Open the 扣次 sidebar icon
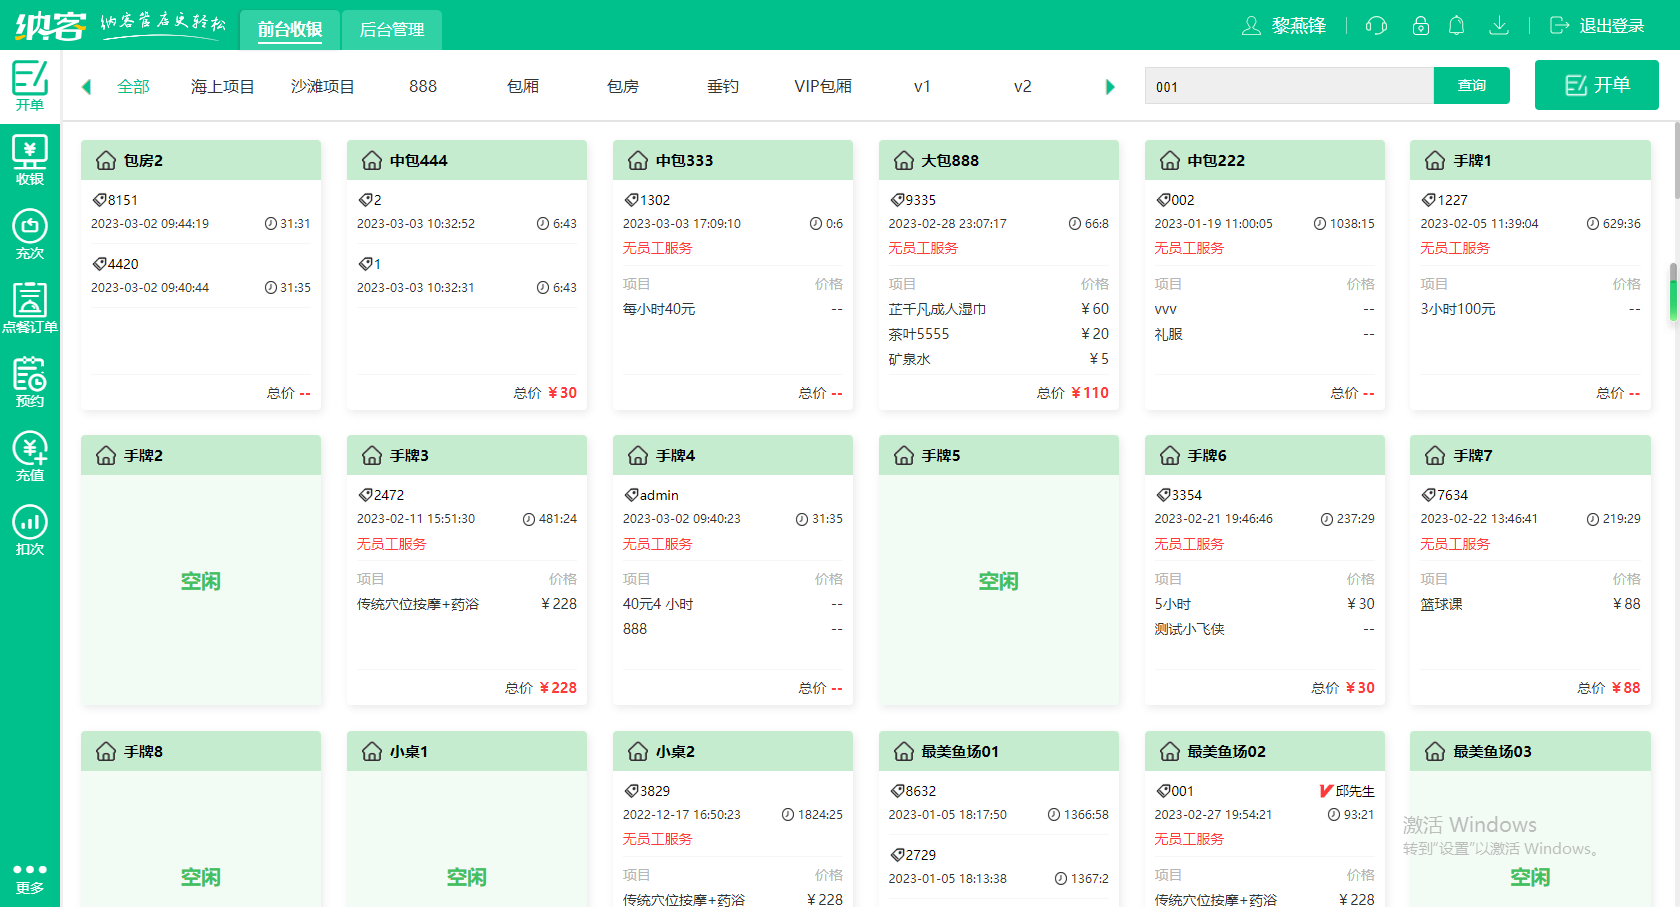The image size is (1680, 907). [x=29, y=530]
